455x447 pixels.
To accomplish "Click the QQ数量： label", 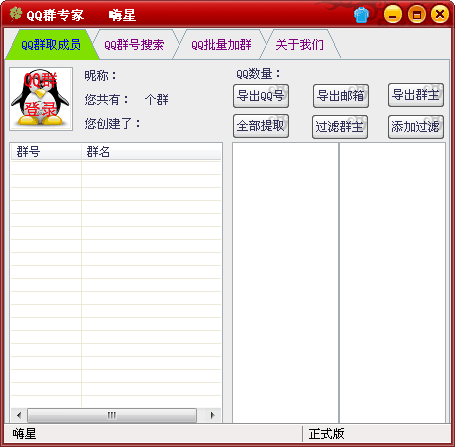I will pyautogui.click(x=258, y=74).
